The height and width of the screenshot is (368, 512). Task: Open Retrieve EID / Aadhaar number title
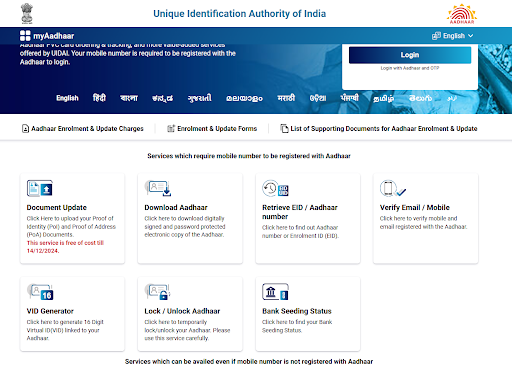[x=300, y=212]
